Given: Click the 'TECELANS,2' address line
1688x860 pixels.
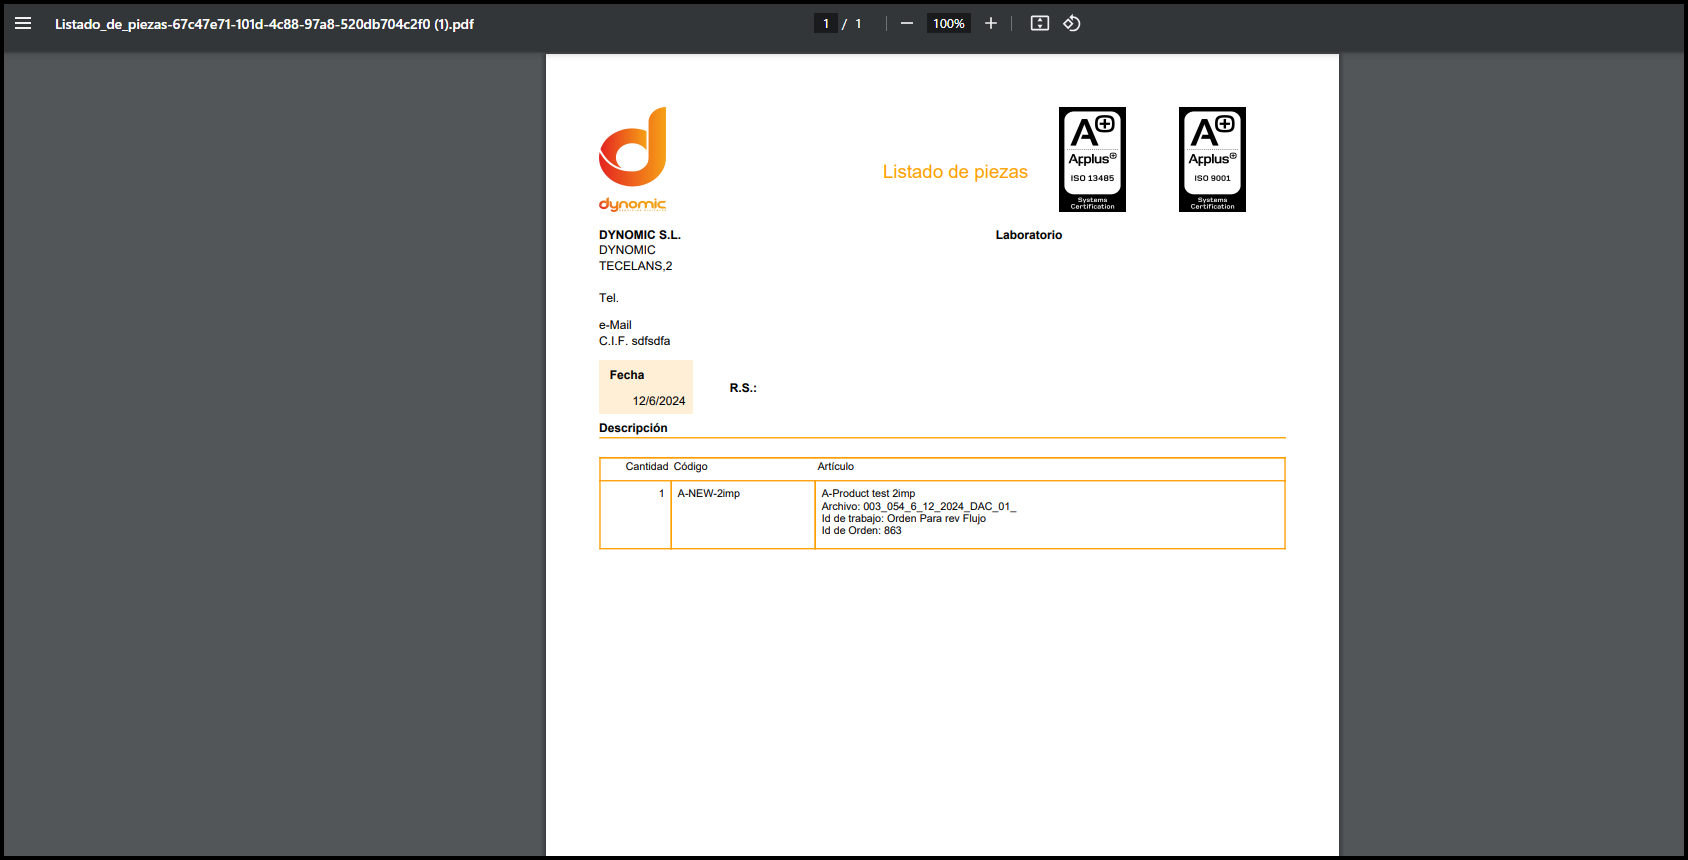Looking at the screenshot, I should click(635, 266).
